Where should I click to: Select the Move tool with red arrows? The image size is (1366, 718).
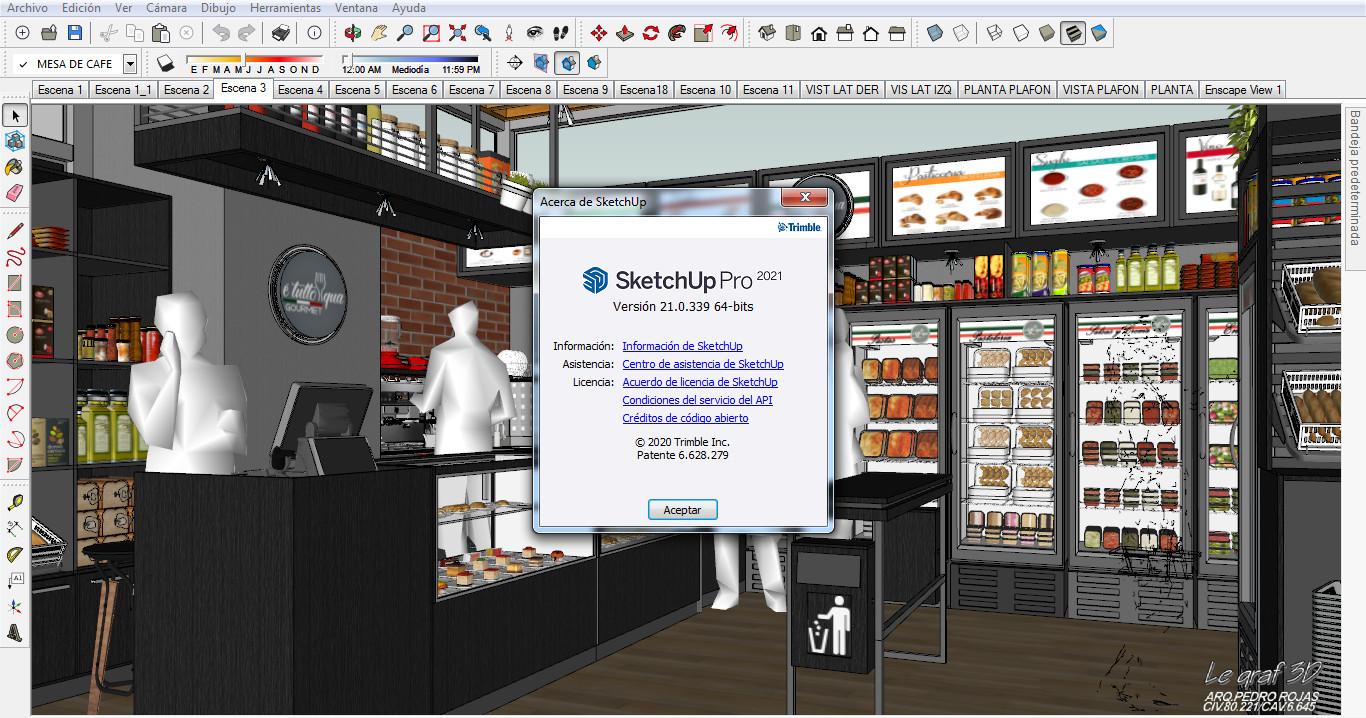pos(599,33)
